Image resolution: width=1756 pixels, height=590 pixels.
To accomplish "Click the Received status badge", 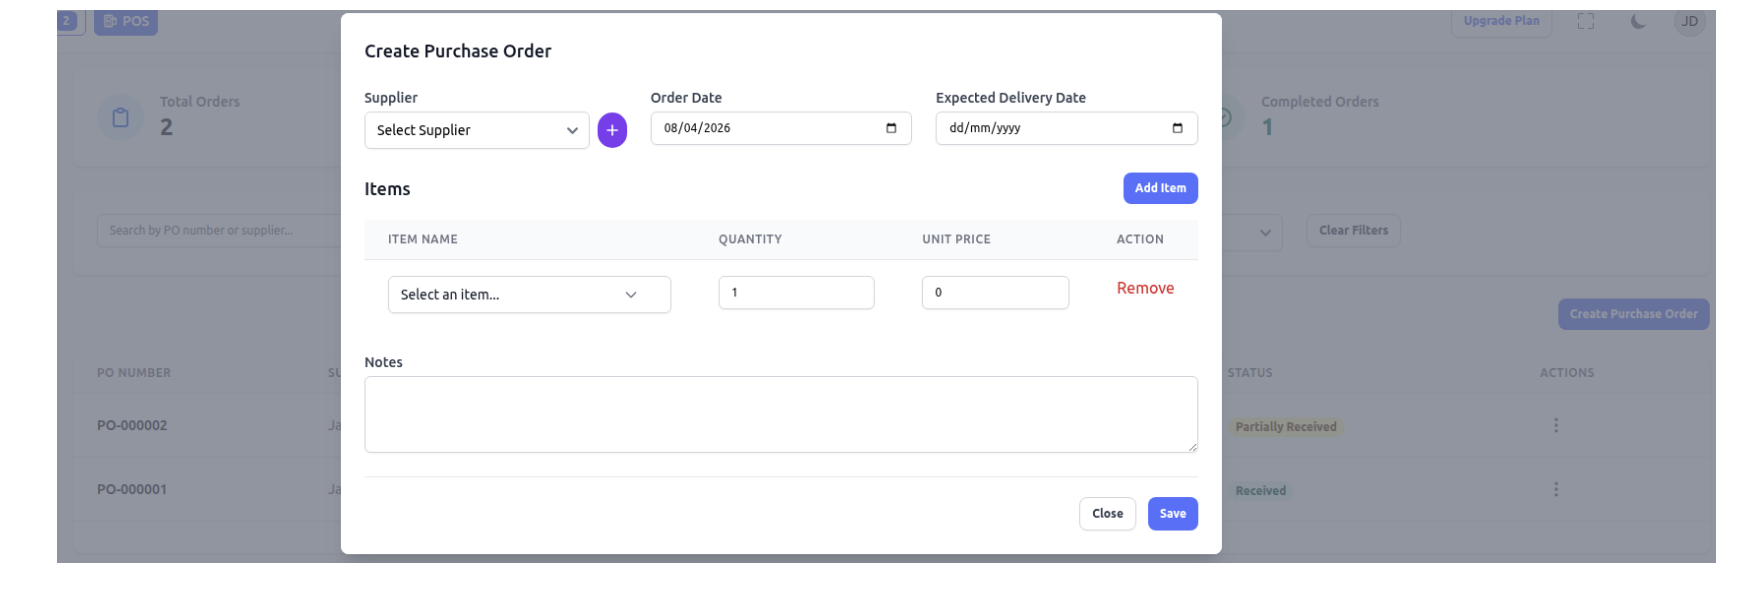I will [x=1260, y=491].
